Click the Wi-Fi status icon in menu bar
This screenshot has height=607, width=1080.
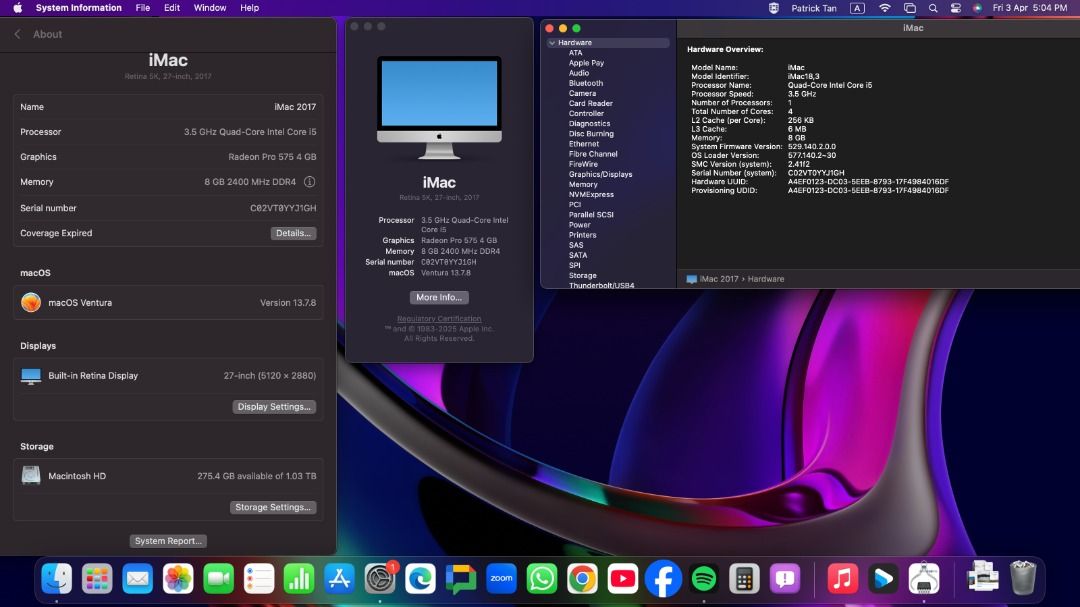[885, 8]
